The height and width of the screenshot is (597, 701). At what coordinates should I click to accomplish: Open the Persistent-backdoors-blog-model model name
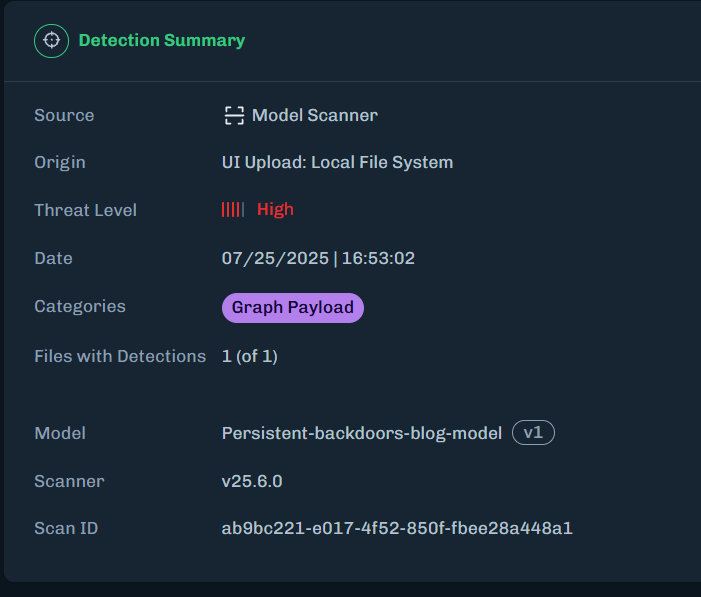(x=362, y=433)
